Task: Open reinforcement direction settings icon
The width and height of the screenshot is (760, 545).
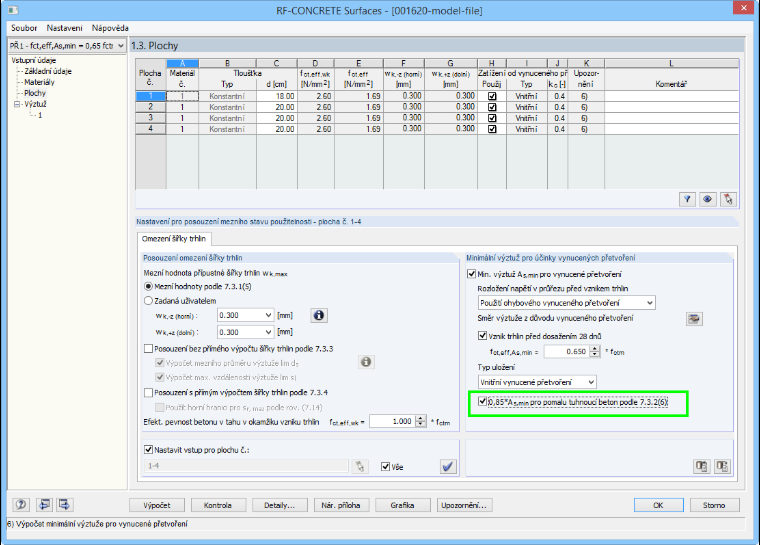Action: [x=694, y=319]
